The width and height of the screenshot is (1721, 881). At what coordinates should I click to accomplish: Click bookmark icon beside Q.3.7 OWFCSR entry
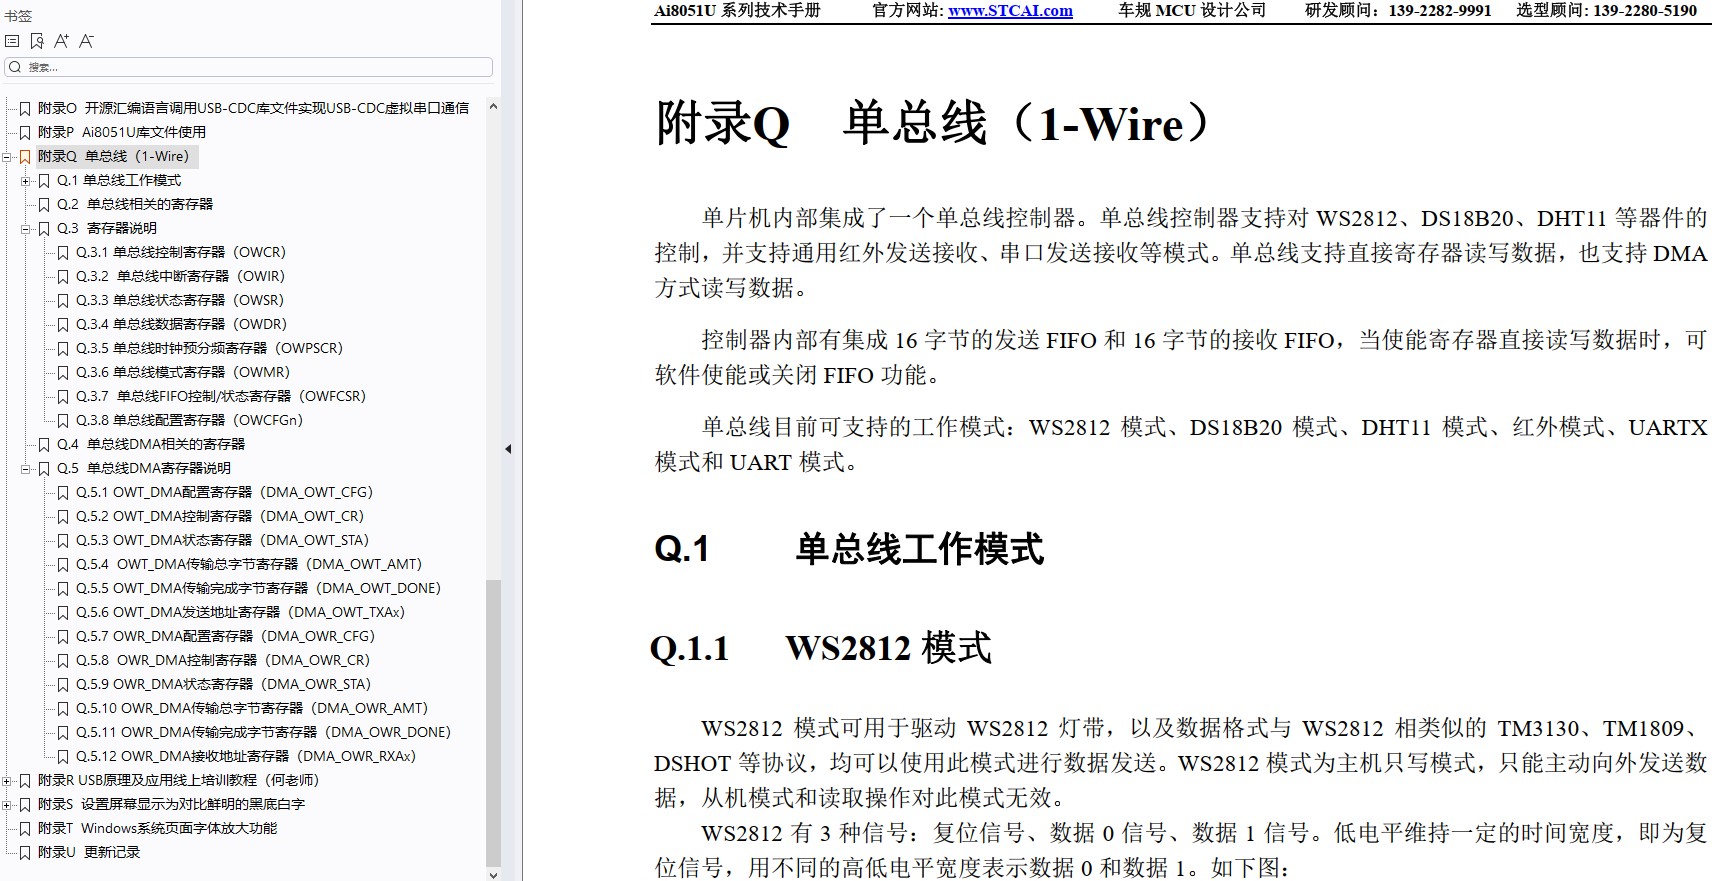[x=63, y=396]
